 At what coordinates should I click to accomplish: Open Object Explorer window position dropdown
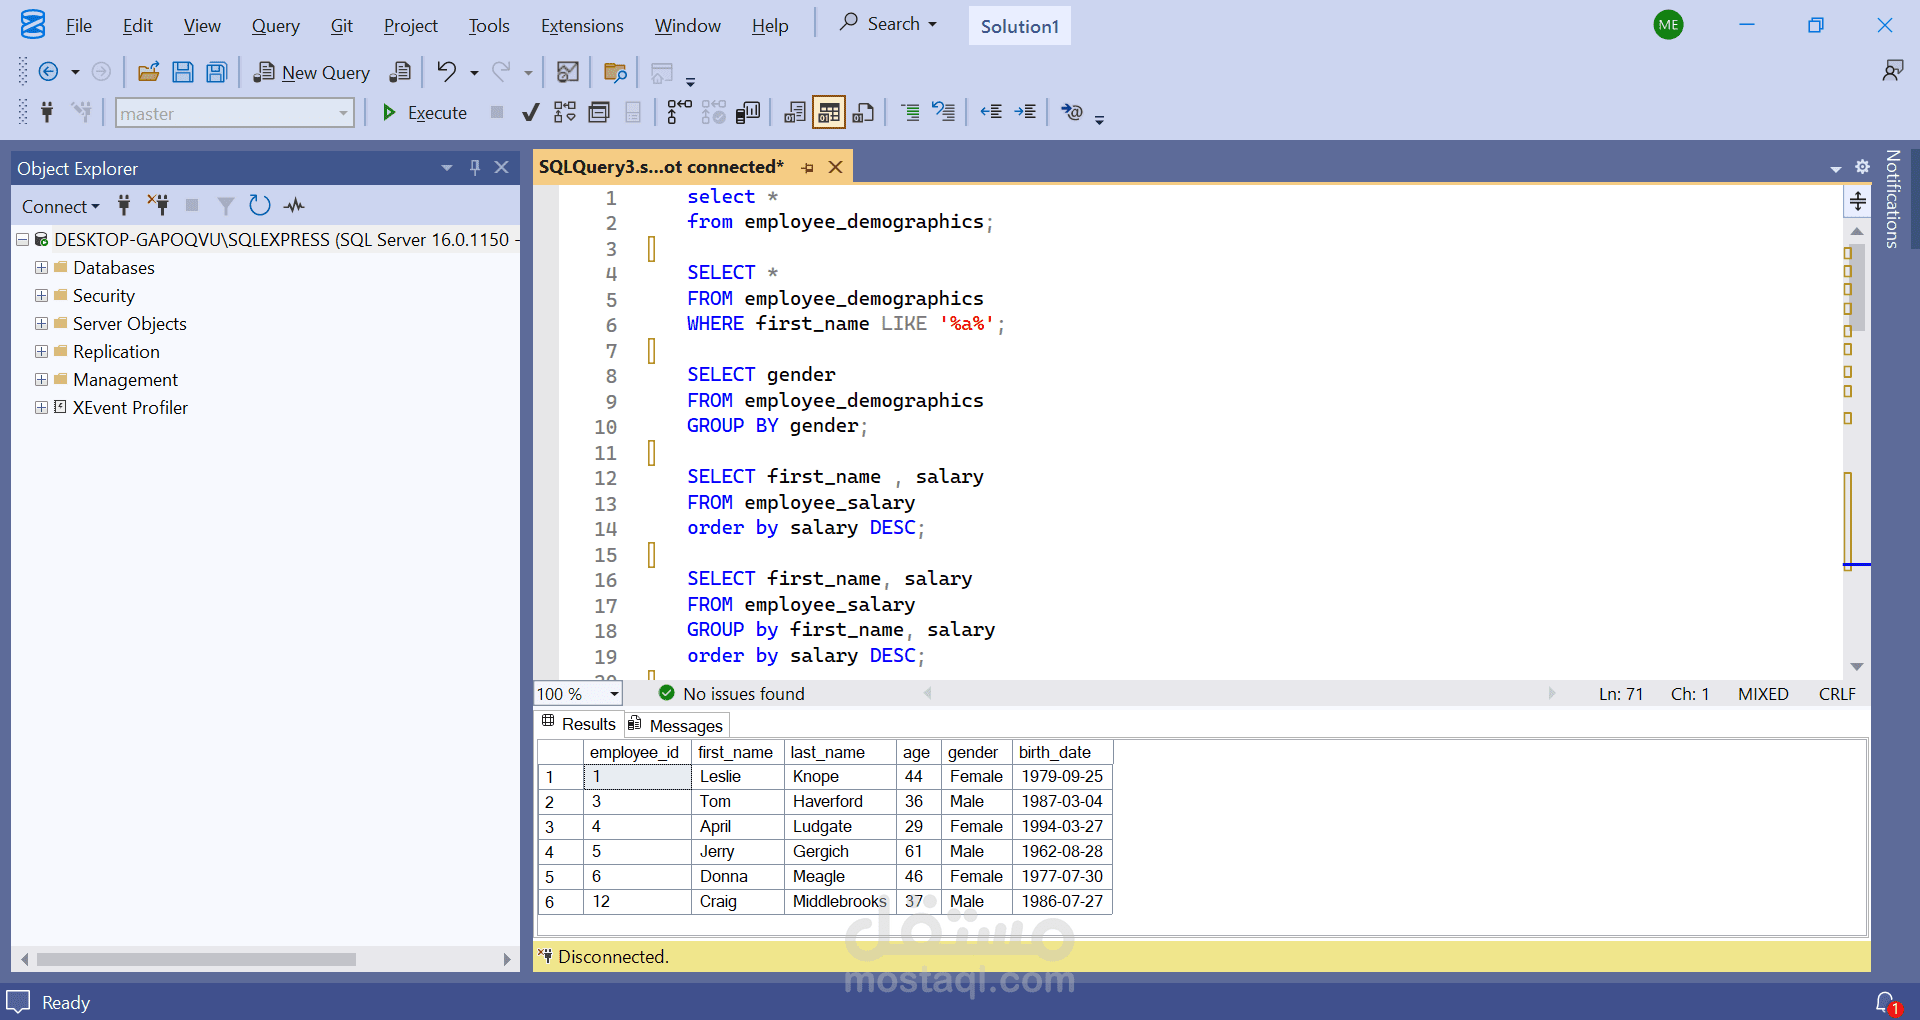click(x=447, y=168)
